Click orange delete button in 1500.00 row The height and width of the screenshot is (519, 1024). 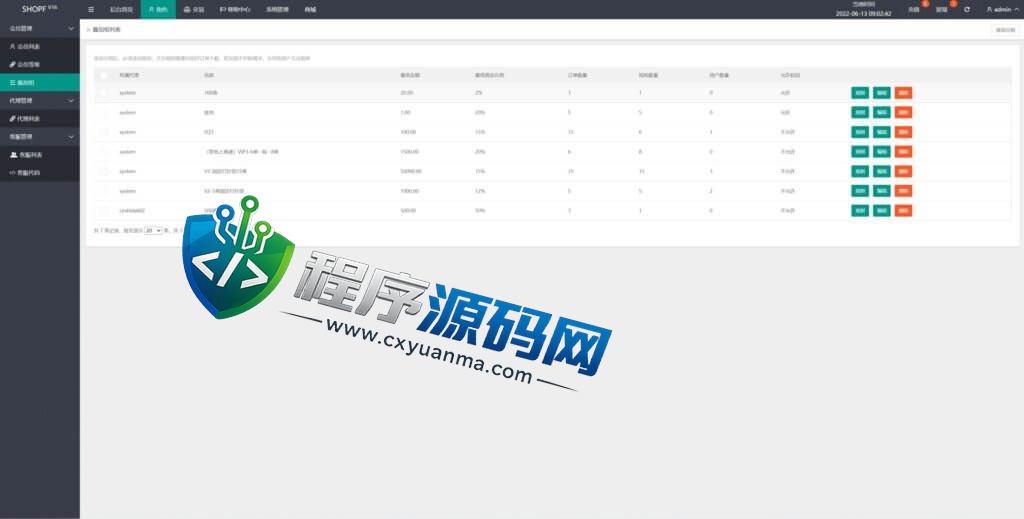[x=903, y=151]
